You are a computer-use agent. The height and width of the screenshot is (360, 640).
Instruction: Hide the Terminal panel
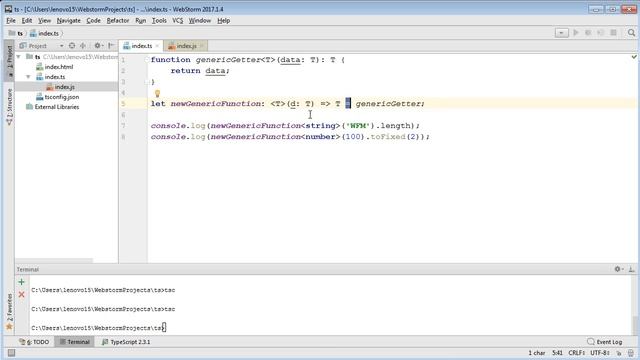click(x=631, y=269)
